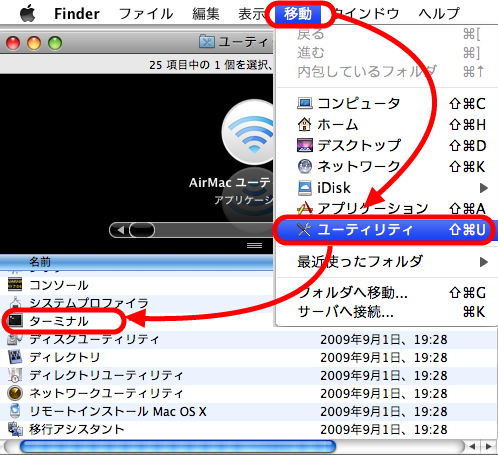Click ターミナル file name

coord(59,321)
